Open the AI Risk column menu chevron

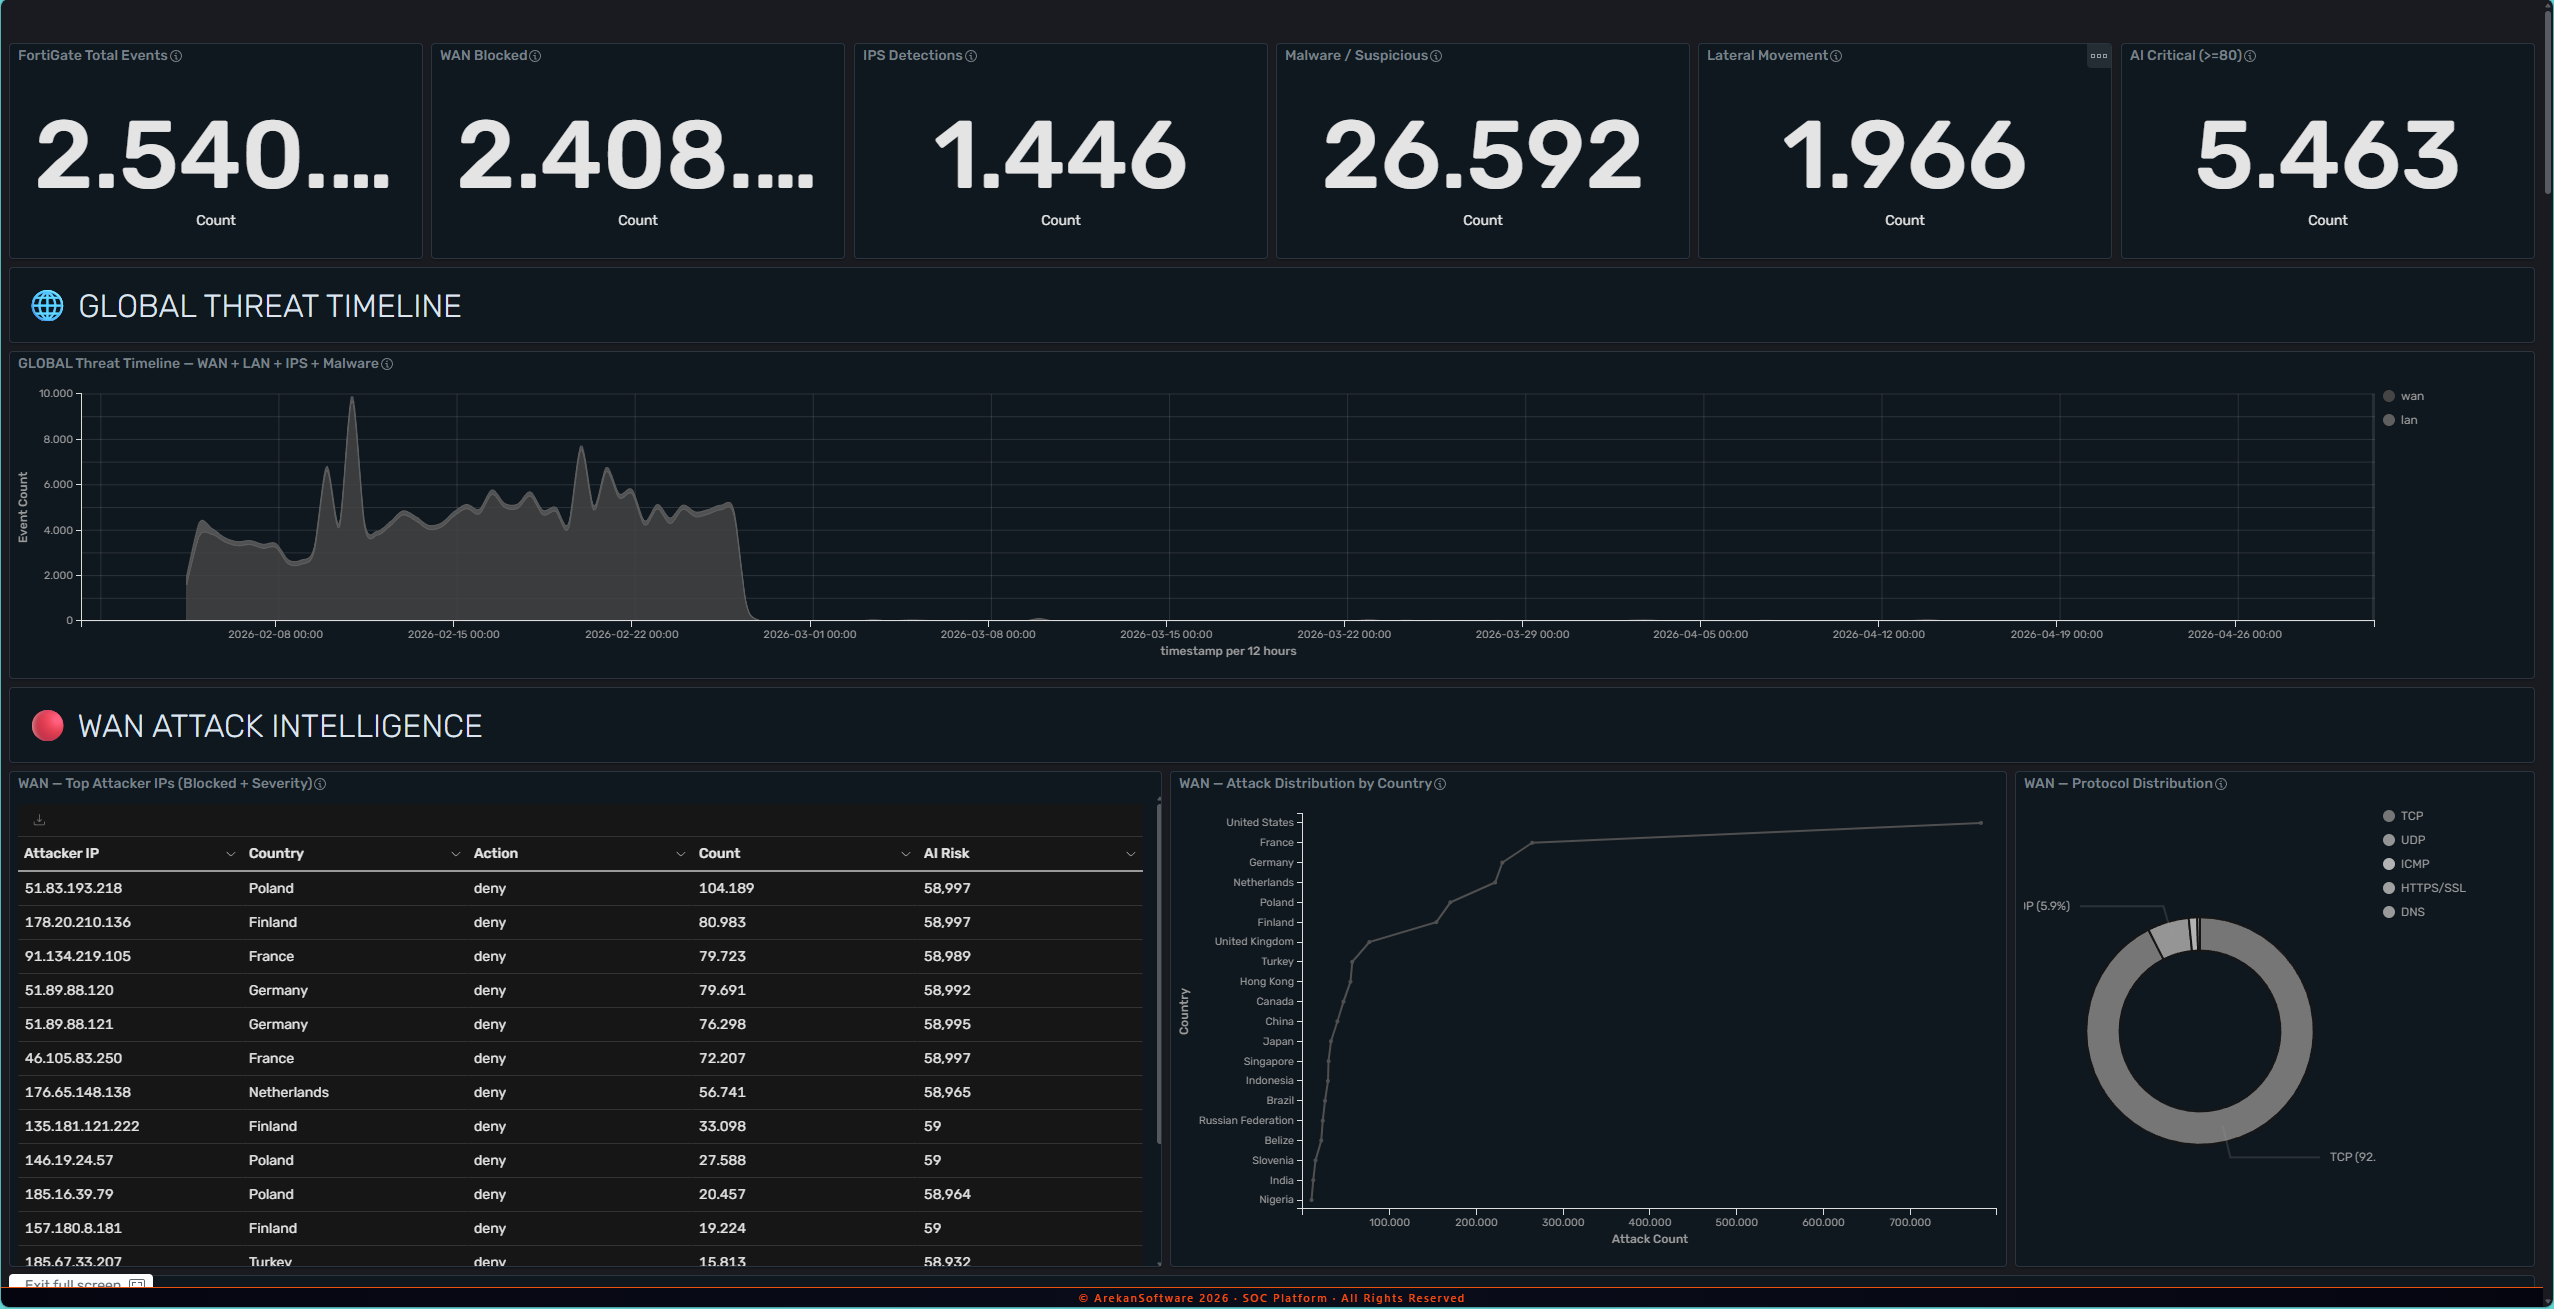[1130, 854]
